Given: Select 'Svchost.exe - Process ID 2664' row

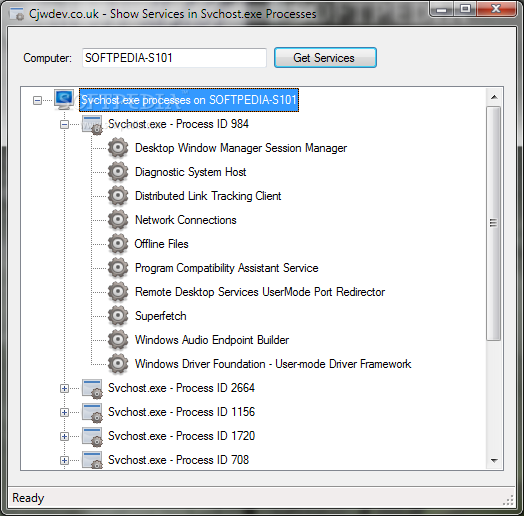Looking at the screenshot, I should tap(181, 388).
